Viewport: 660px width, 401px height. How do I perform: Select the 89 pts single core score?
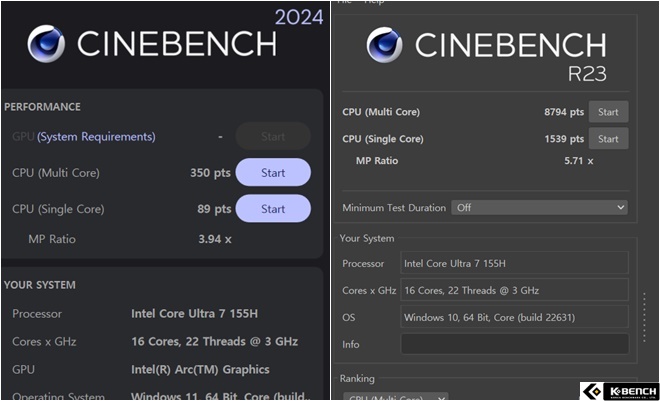tap(214, 209)
